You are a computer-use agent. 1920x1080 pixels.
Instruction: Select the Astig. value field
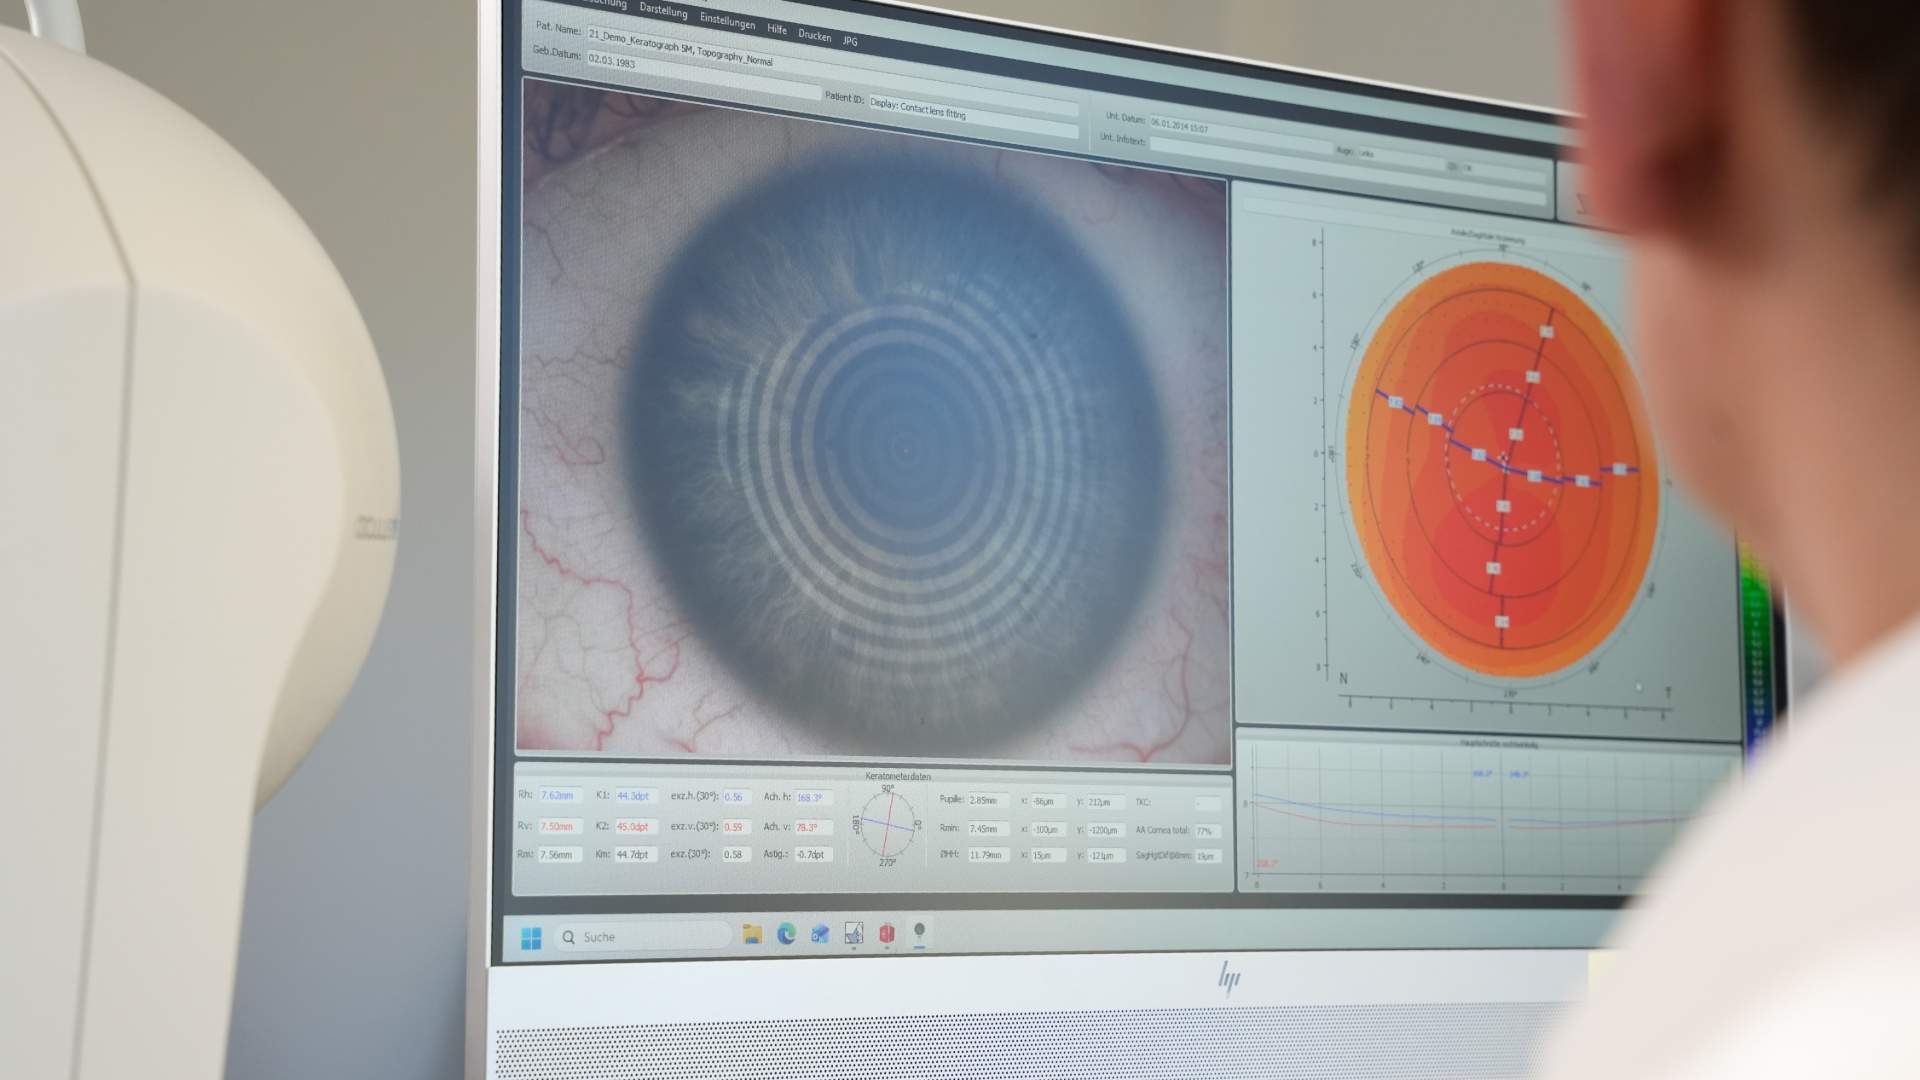coord(811,855)
